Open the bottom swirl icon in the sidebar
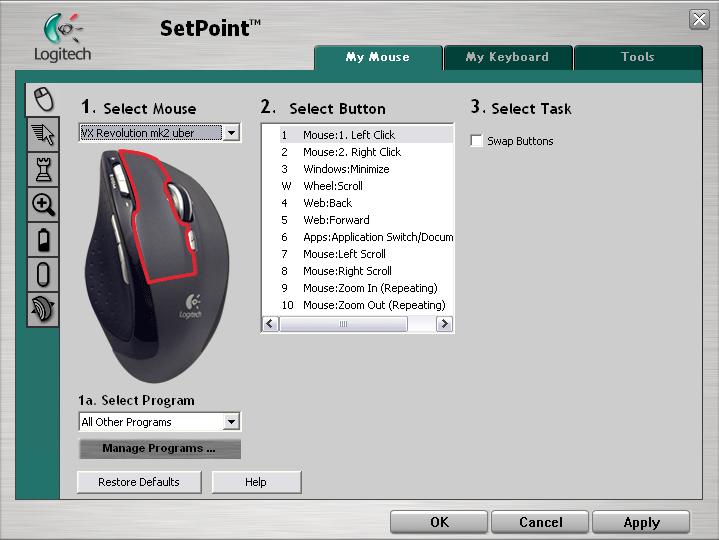Viewport: 719px width, 540px height. point(43,309)
